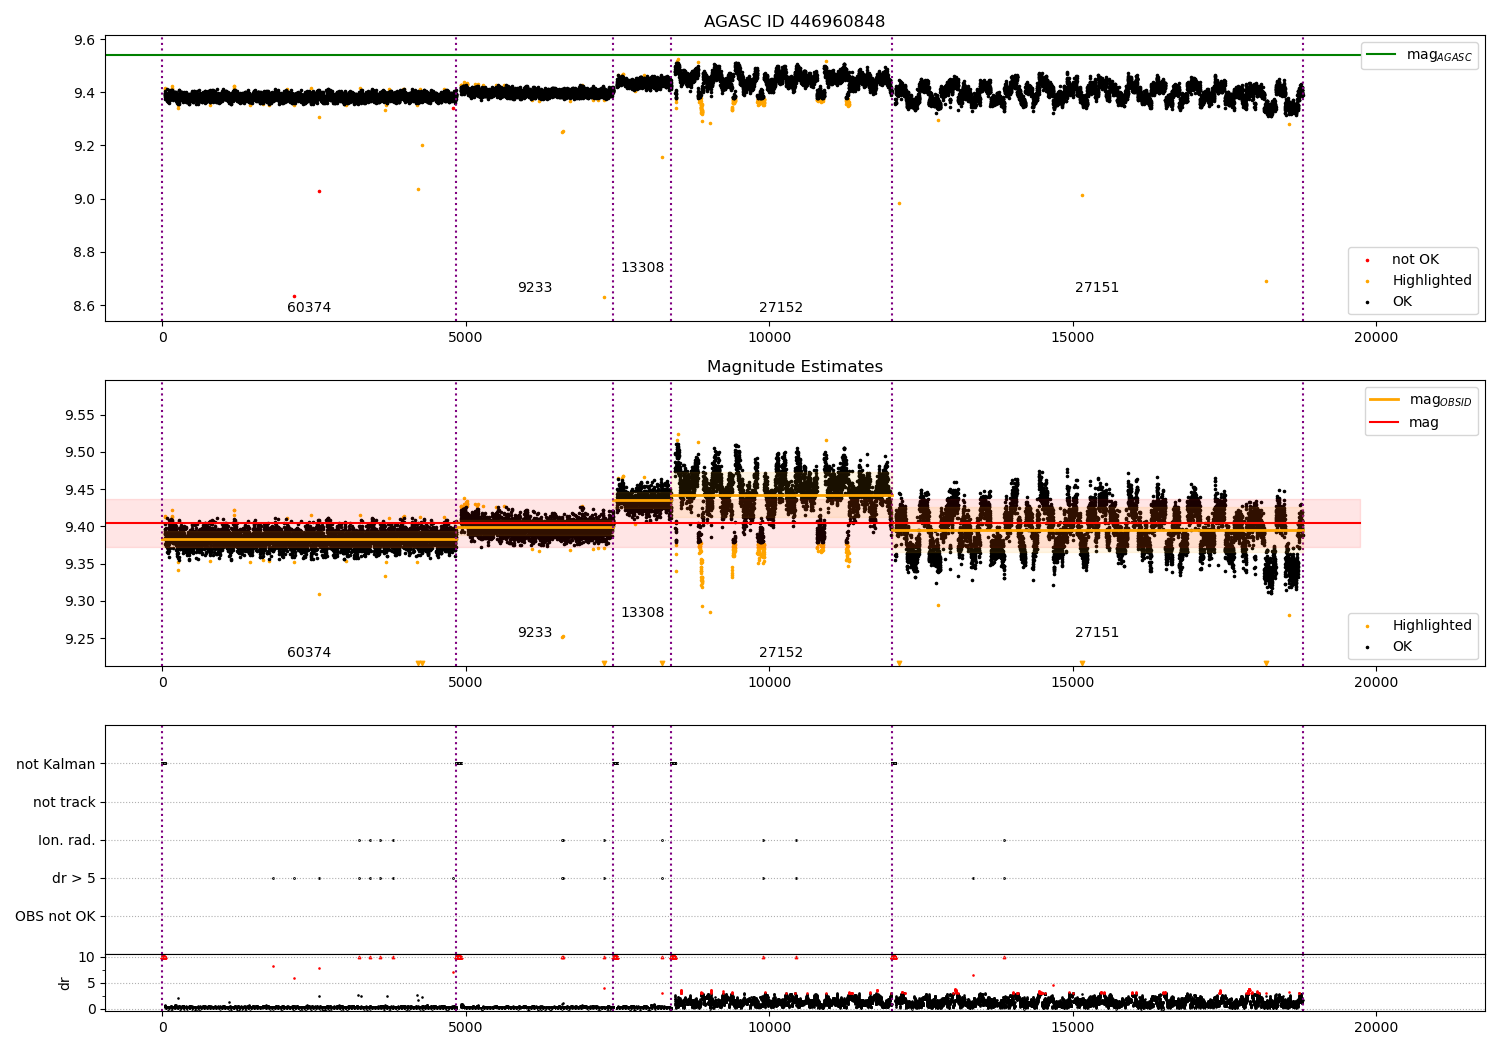1500x1050 pixels.
Task: Click the 'AGASC ID 446960848' plot title
Action: (794, 21)
